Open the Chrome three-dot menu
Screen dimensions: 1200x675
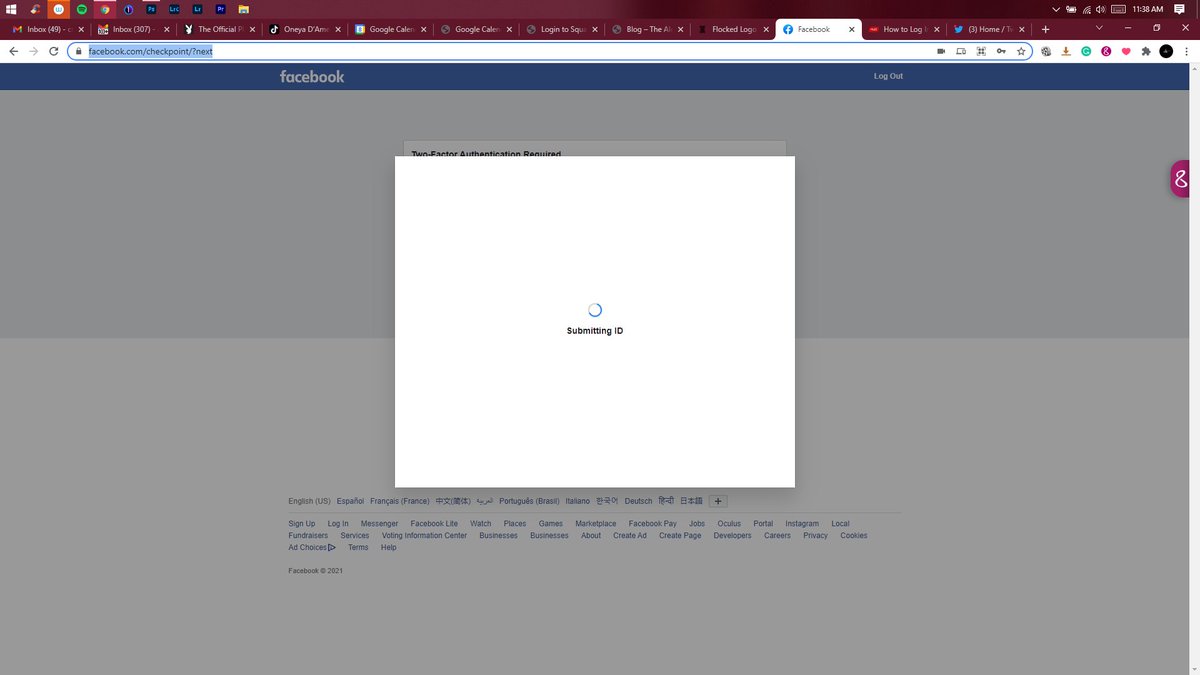tap(1187, 51)
